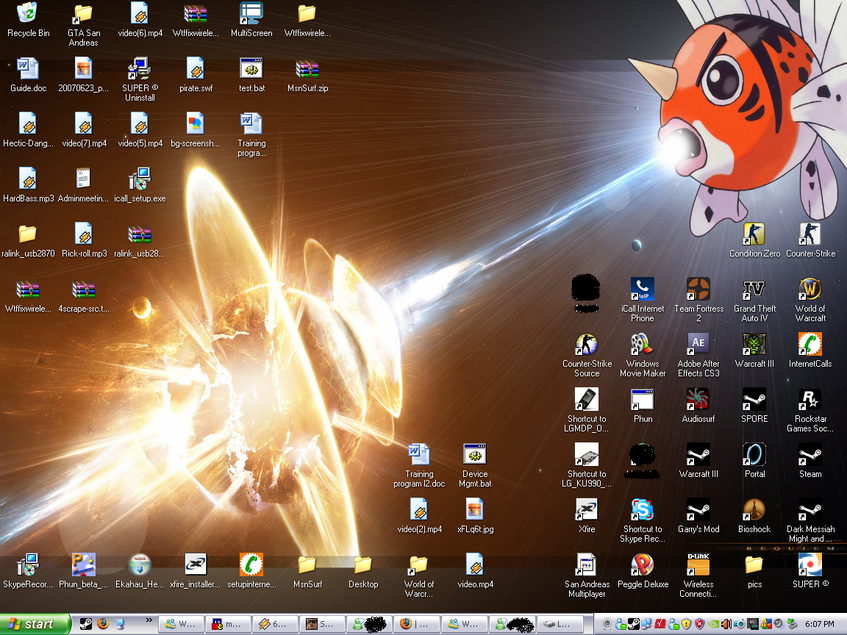
Task: Click the 6:07 PM taskbar clock
Action: pos(819,625)
